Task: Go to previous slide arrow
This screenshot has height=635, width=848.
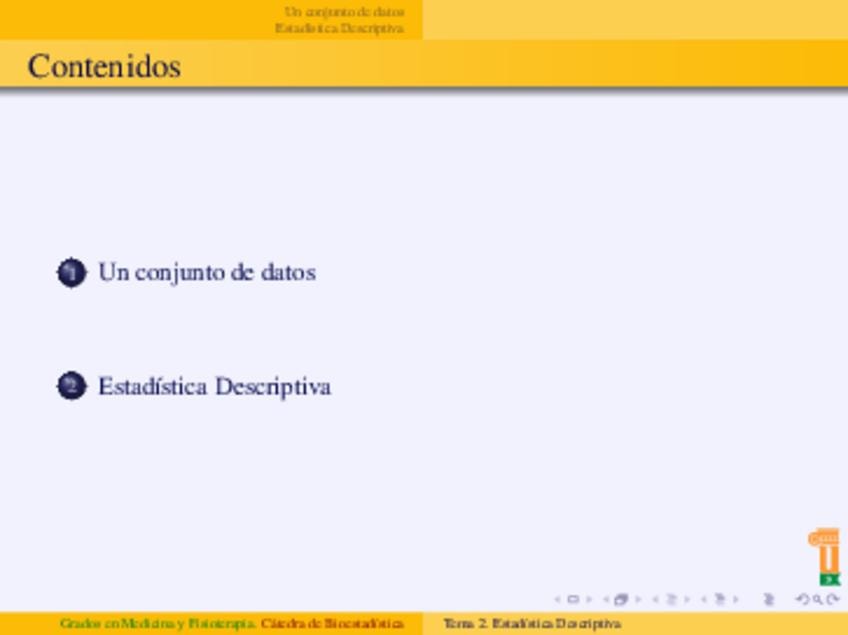Action: coord(558,599)
